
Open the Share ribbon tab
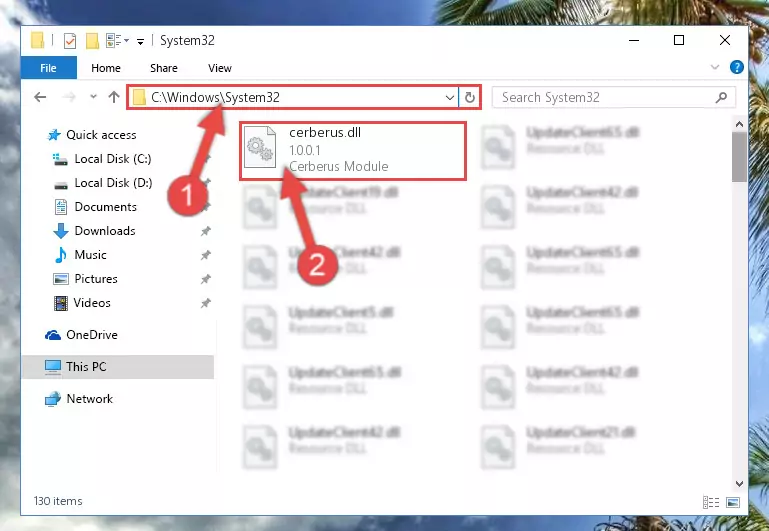[x=164, y=68]
